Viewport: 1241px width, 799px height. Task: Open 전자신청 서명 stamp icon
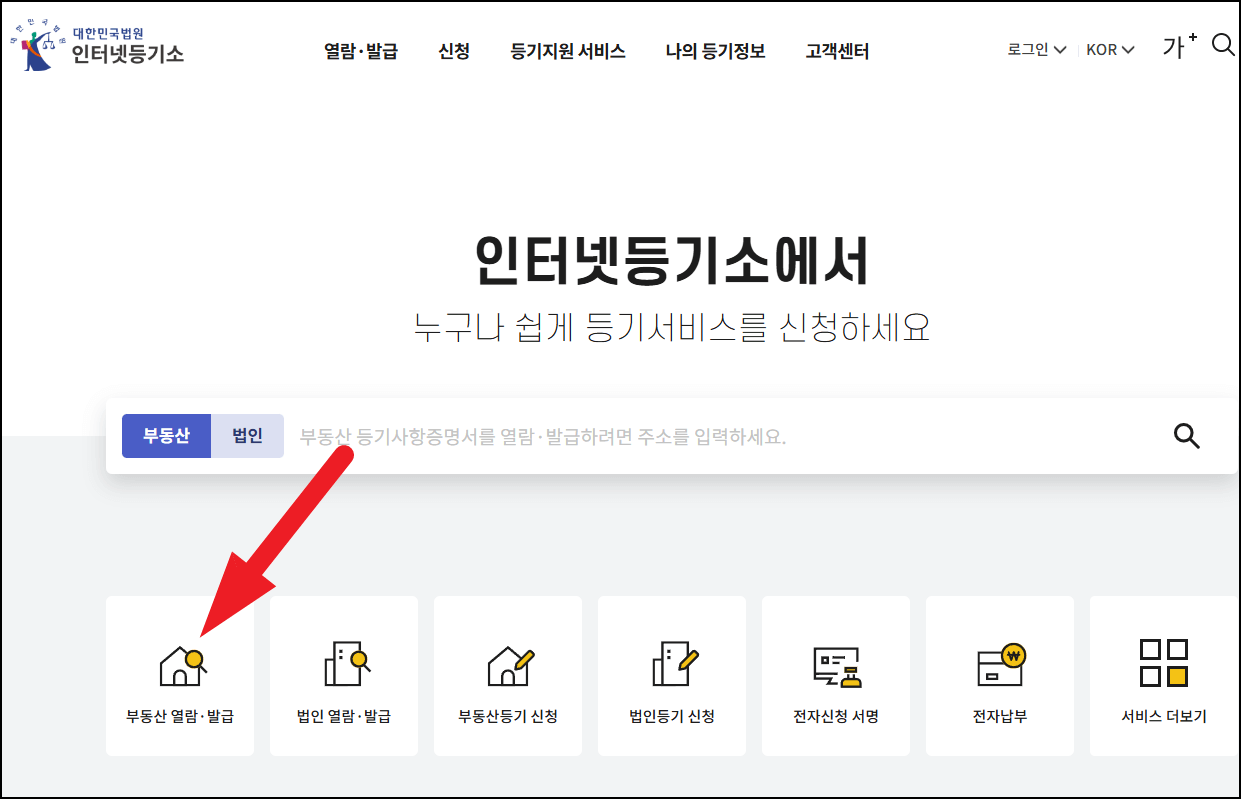tap(837, 667)
